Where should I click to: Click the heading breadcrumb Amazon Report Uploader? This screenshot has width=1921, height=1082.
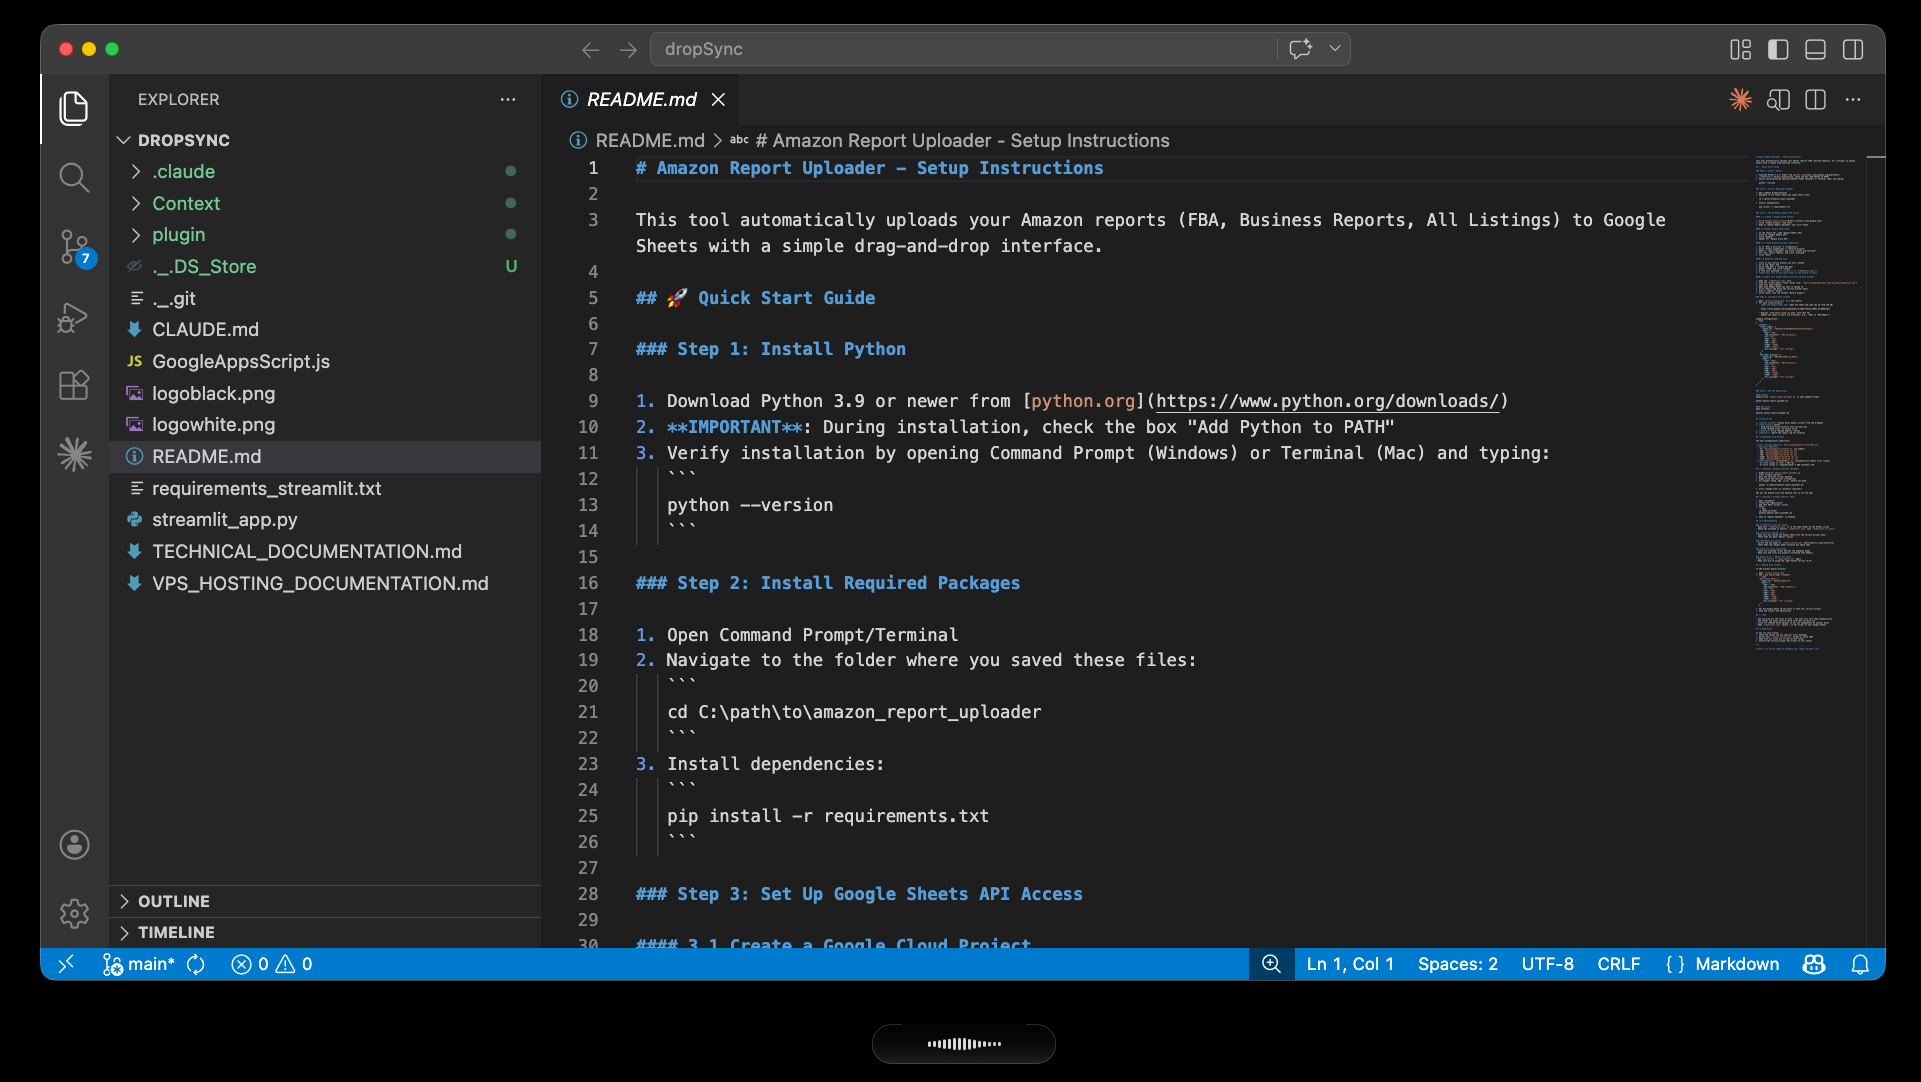pyautogui.click(x=962, y=141)
